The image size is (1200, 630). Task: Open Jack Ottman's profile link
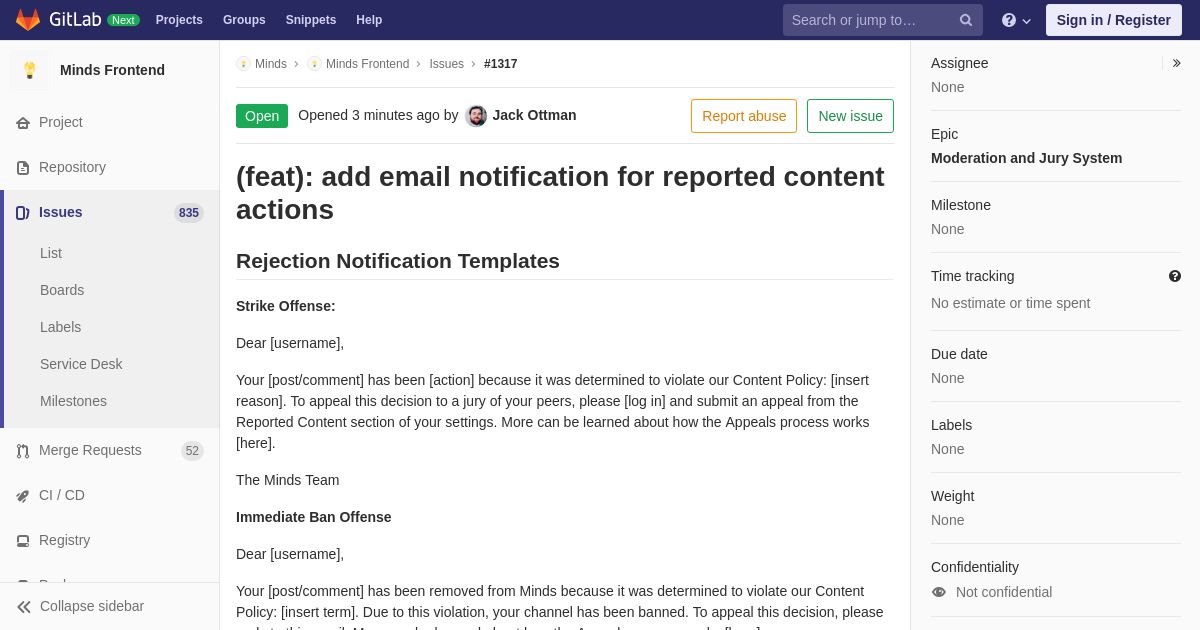tap(534, 115)
